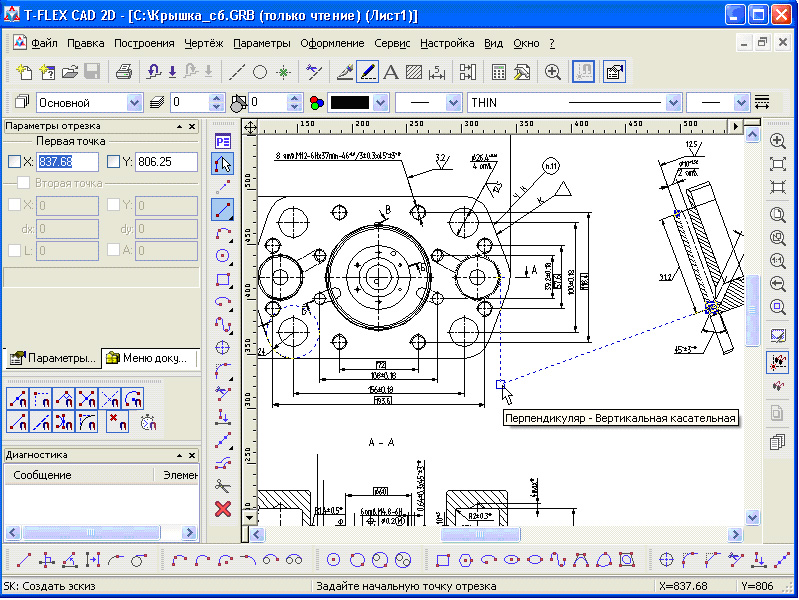Viewport: 799px width, 600px height.
Task: Click the Save diskette icon
Action: (x=92, y=72)
